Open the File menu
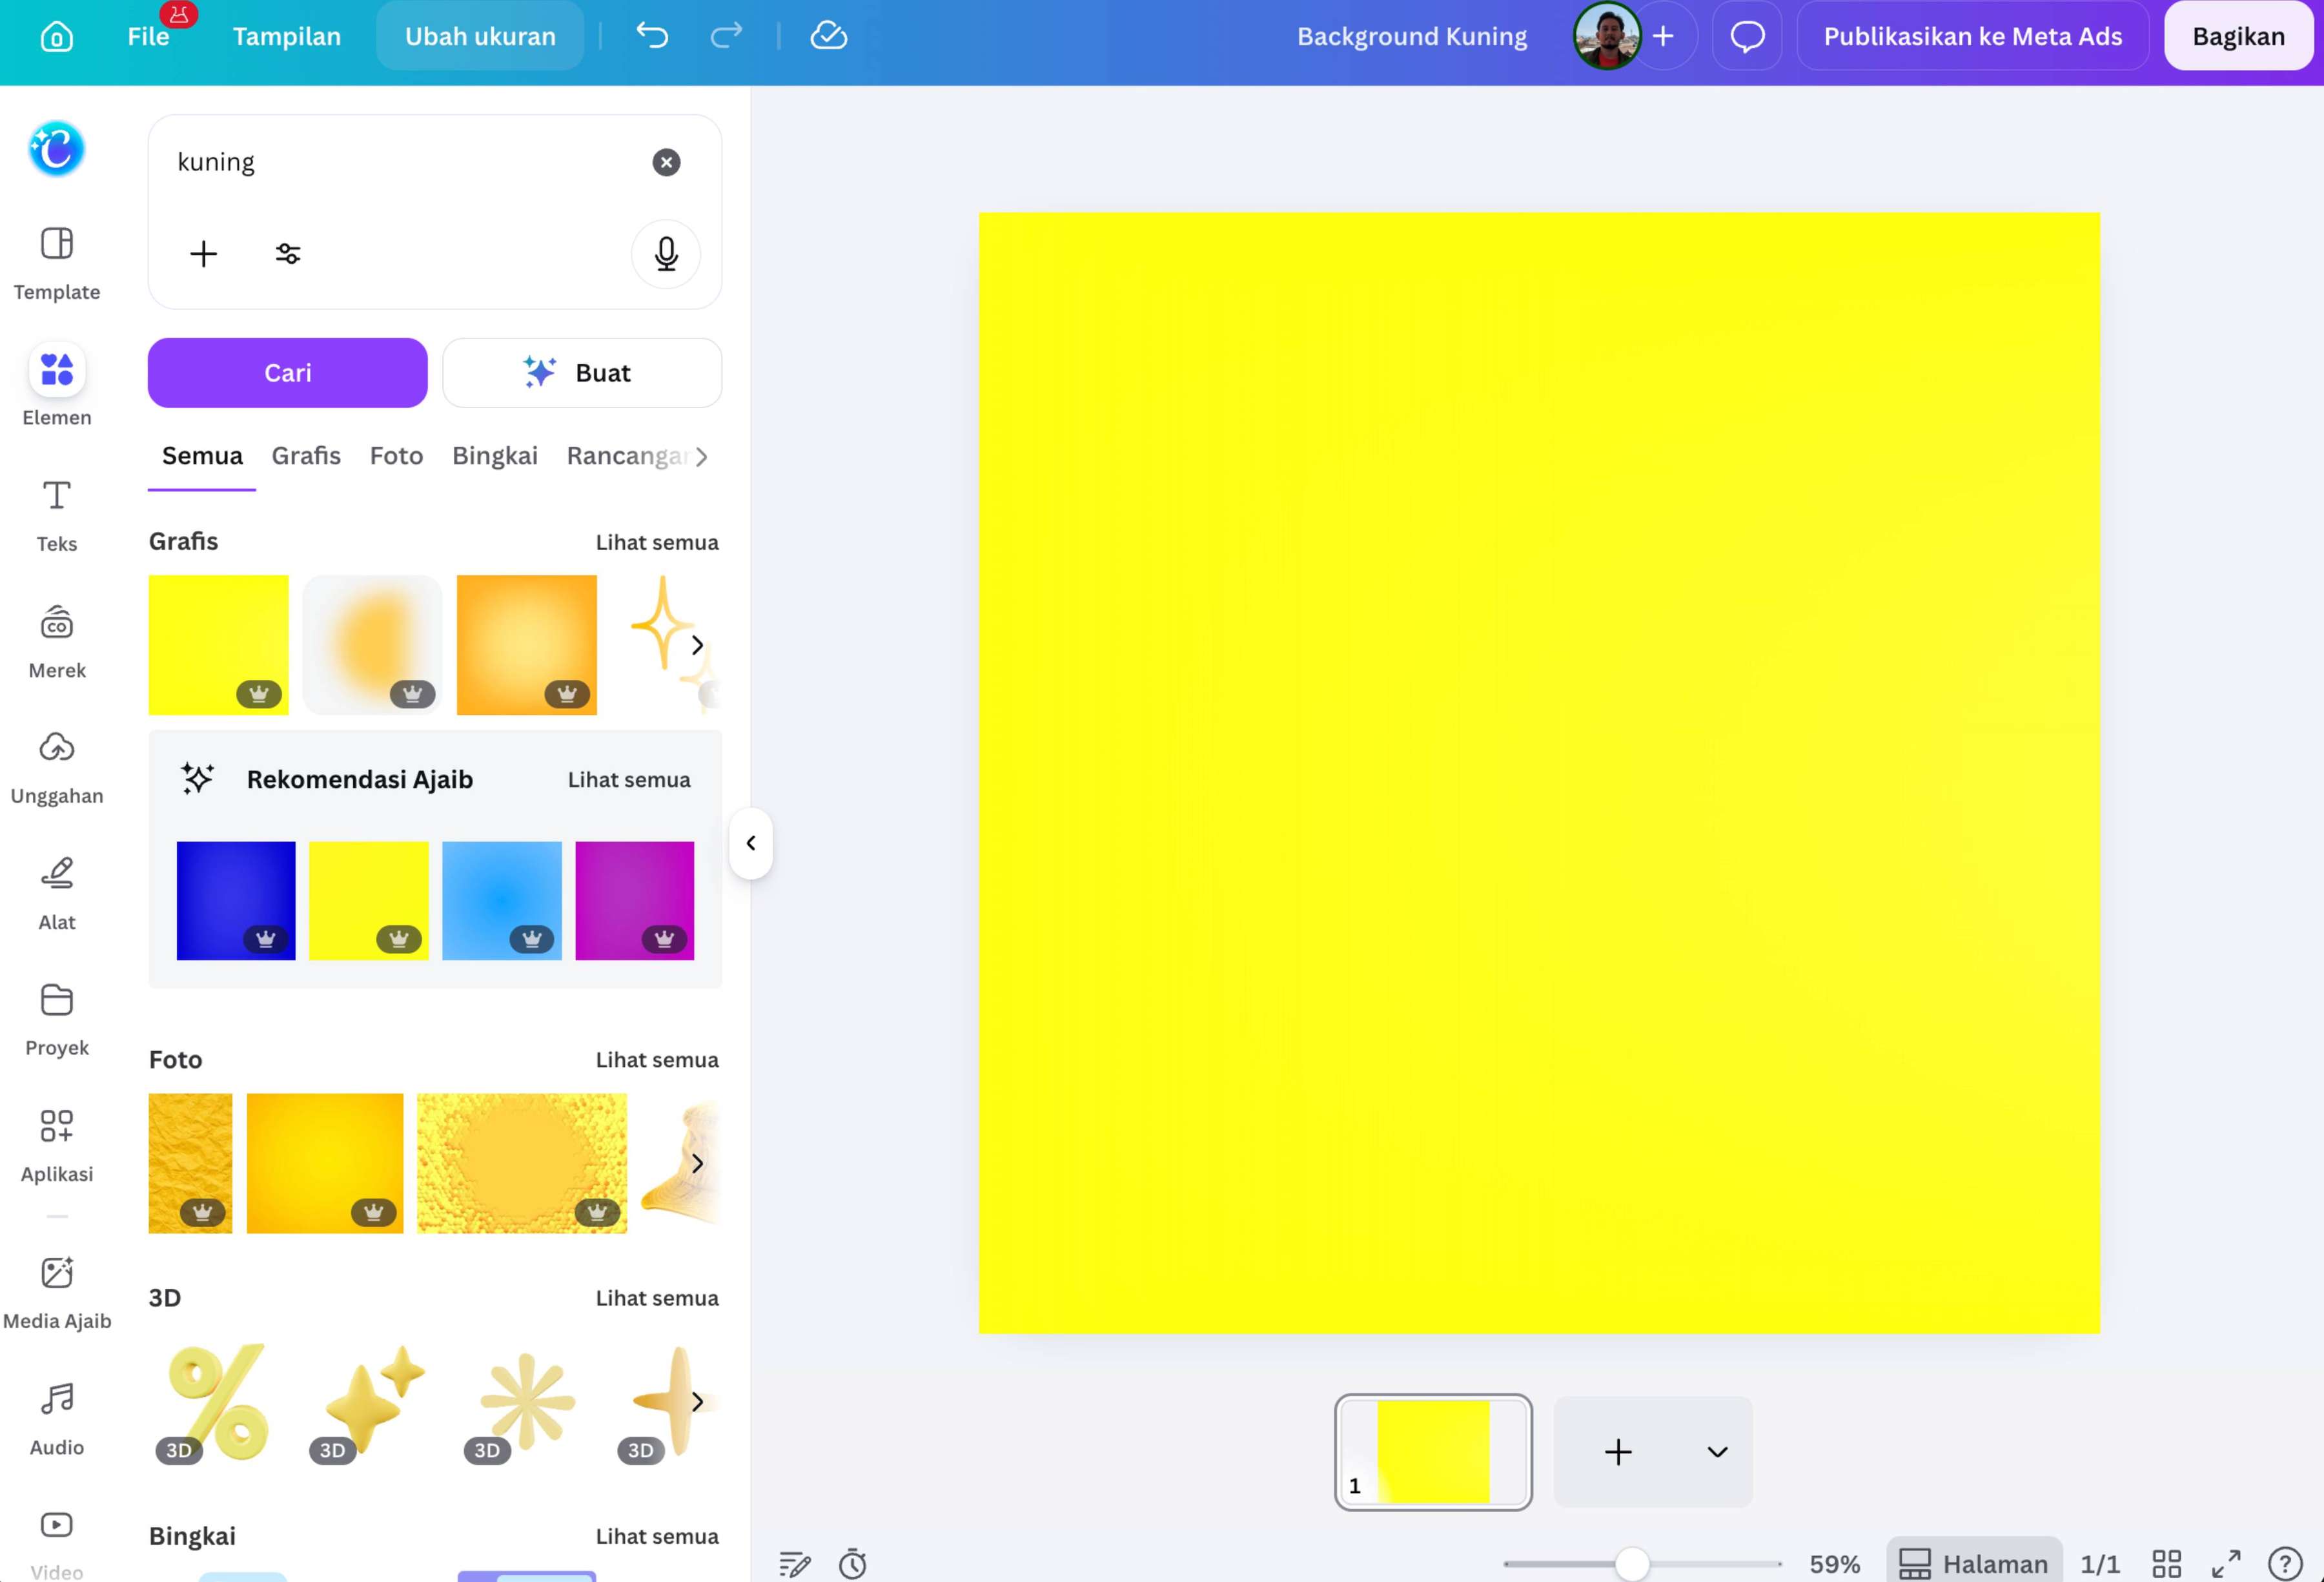The height and width of the screenshot is (1582, 2324). pos(148,36)
